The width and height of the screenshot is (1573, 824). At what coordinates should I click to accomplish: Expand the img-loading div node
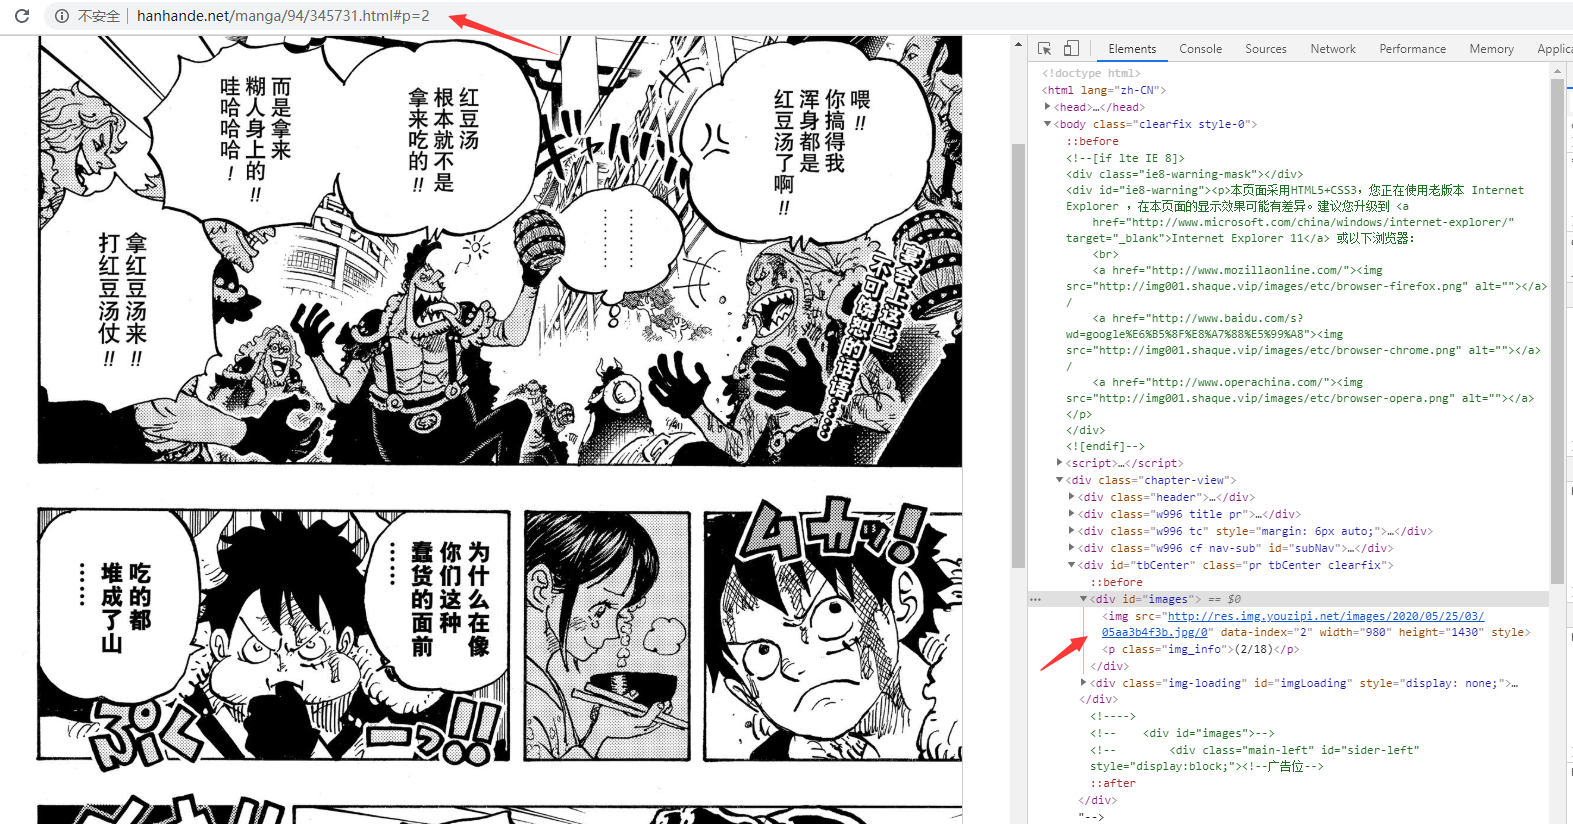1084,683
